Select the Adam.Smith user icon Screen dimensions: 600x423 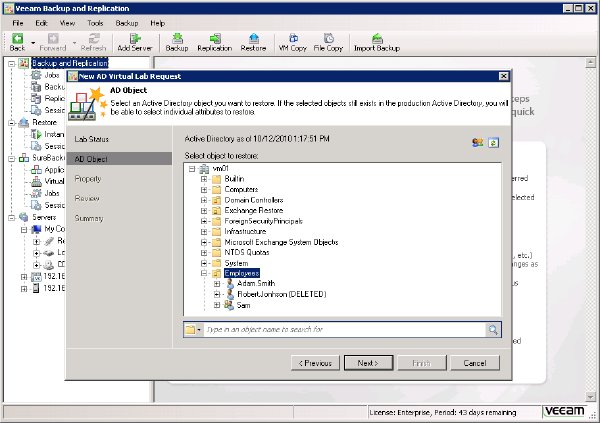tap(230, 284)
